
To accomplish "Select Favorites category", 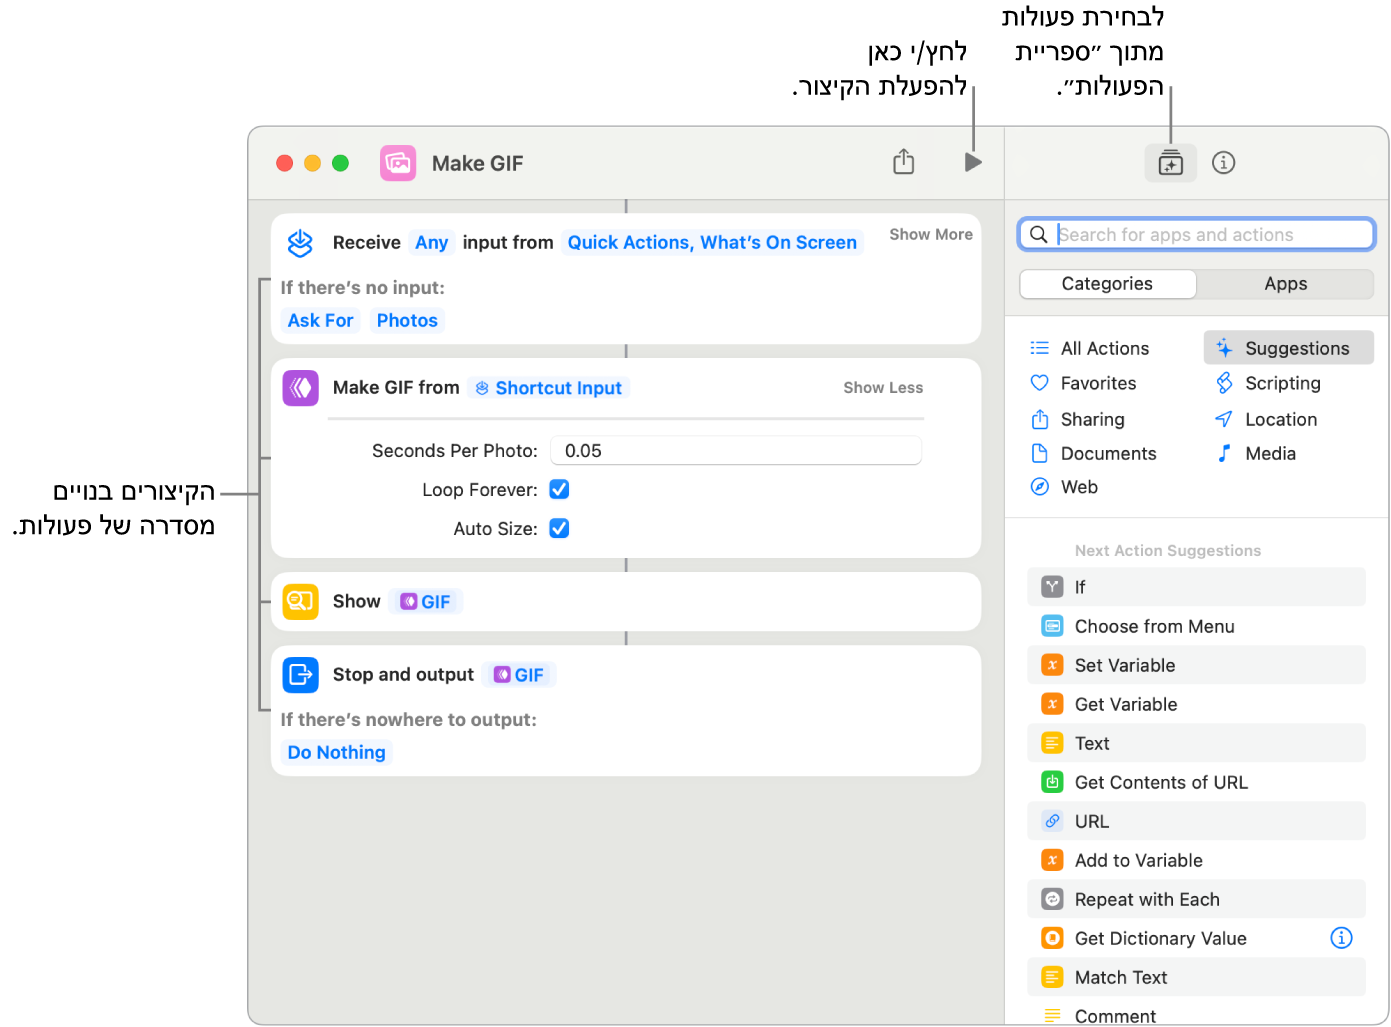I will 1083,383.
